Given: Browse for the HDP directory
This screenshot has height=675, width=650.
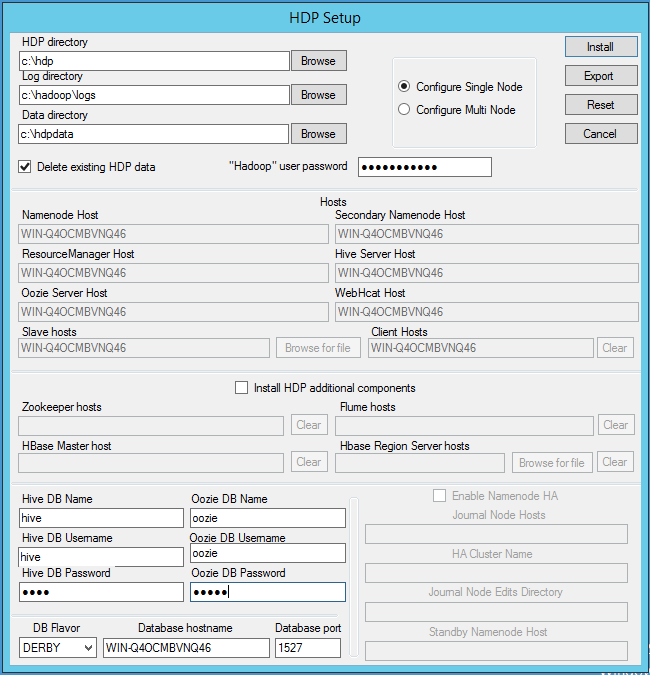Looking at the screenshot, I should 319,61.
